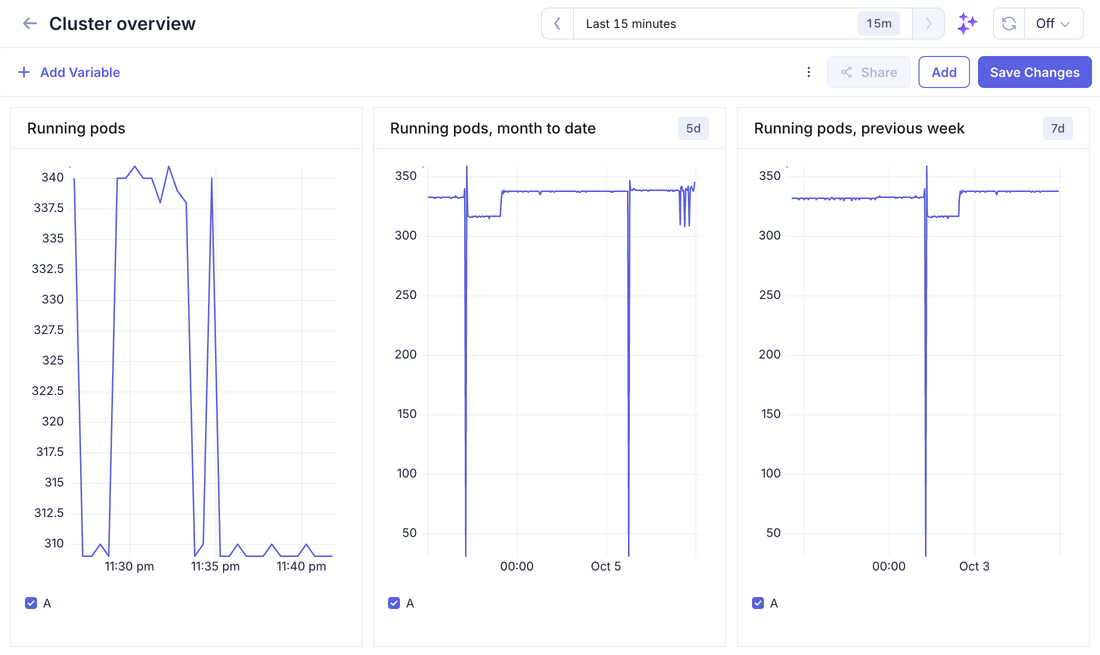Open the auto-refresh Off dropdown
The width and height of the screenshot is (1100, 655).
pos(1053,24)
